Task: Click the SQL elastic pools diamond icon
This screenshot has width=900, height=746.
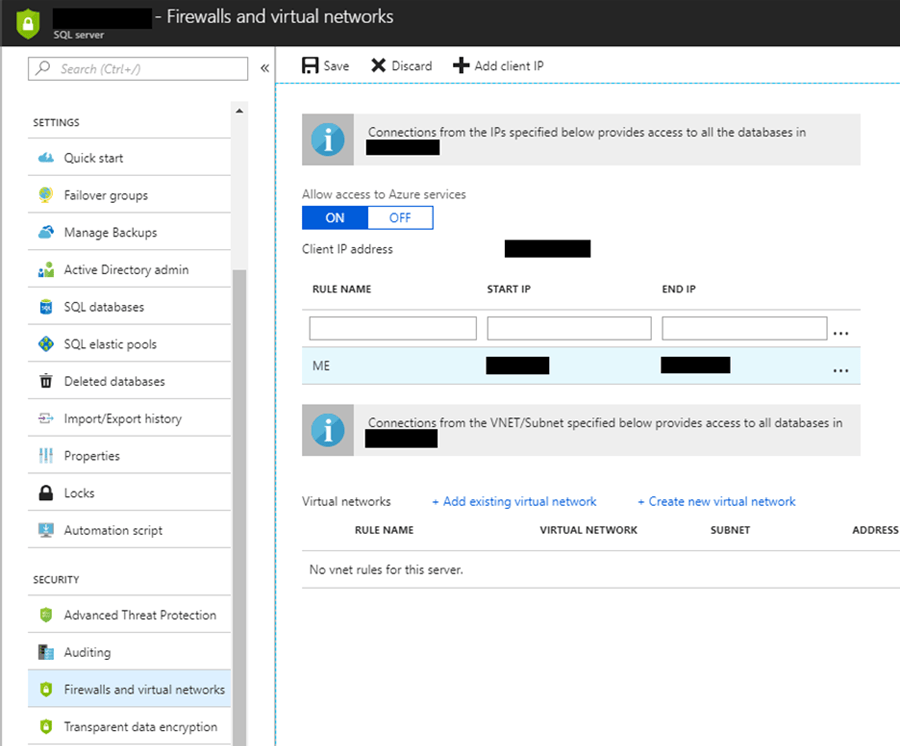Action: click(x=46, y=344)
